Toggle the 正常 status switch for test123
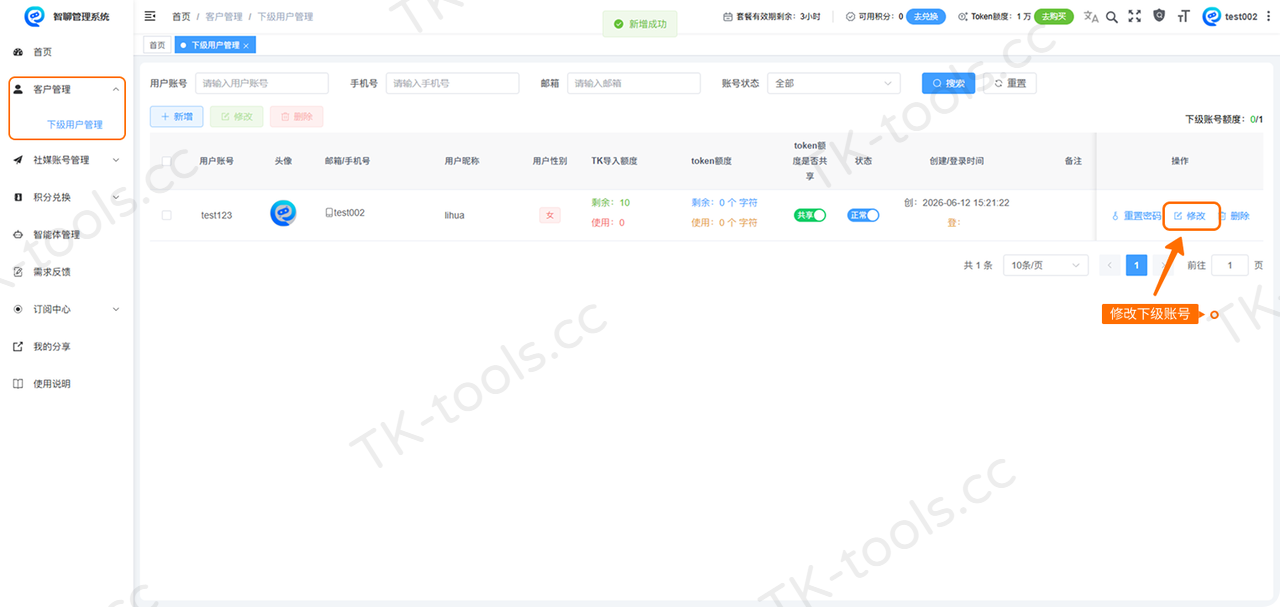This screenshot has width=1280, height=607. [863, 215]
